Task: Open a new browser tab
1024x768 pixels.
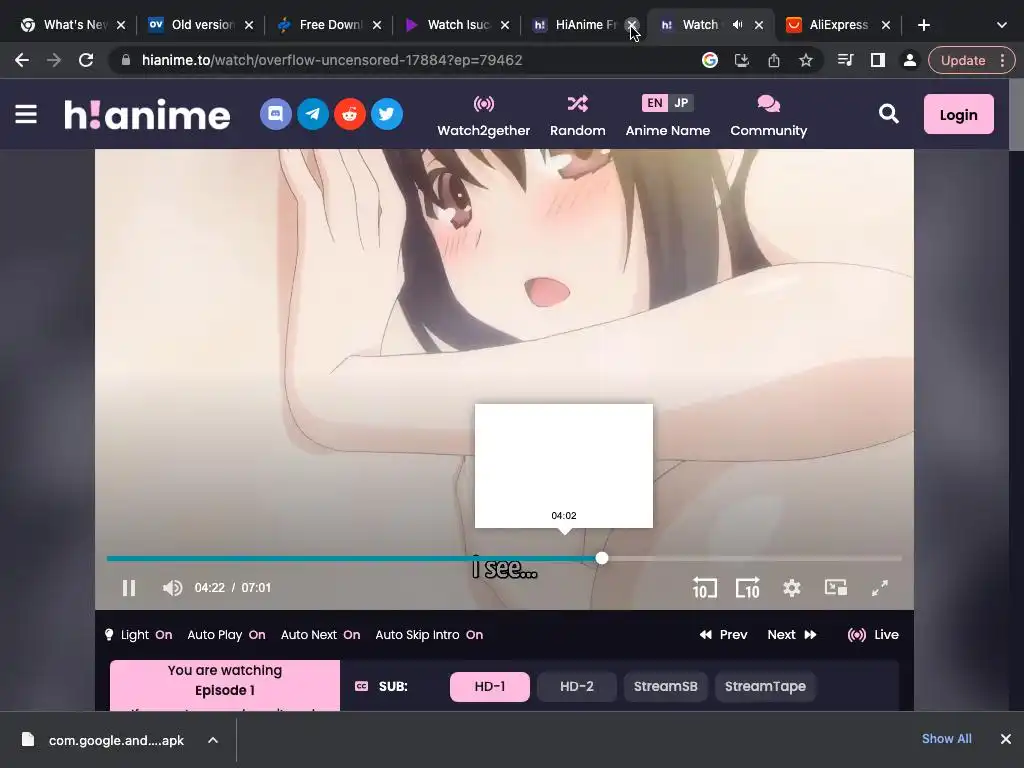Action: point(923,25)
